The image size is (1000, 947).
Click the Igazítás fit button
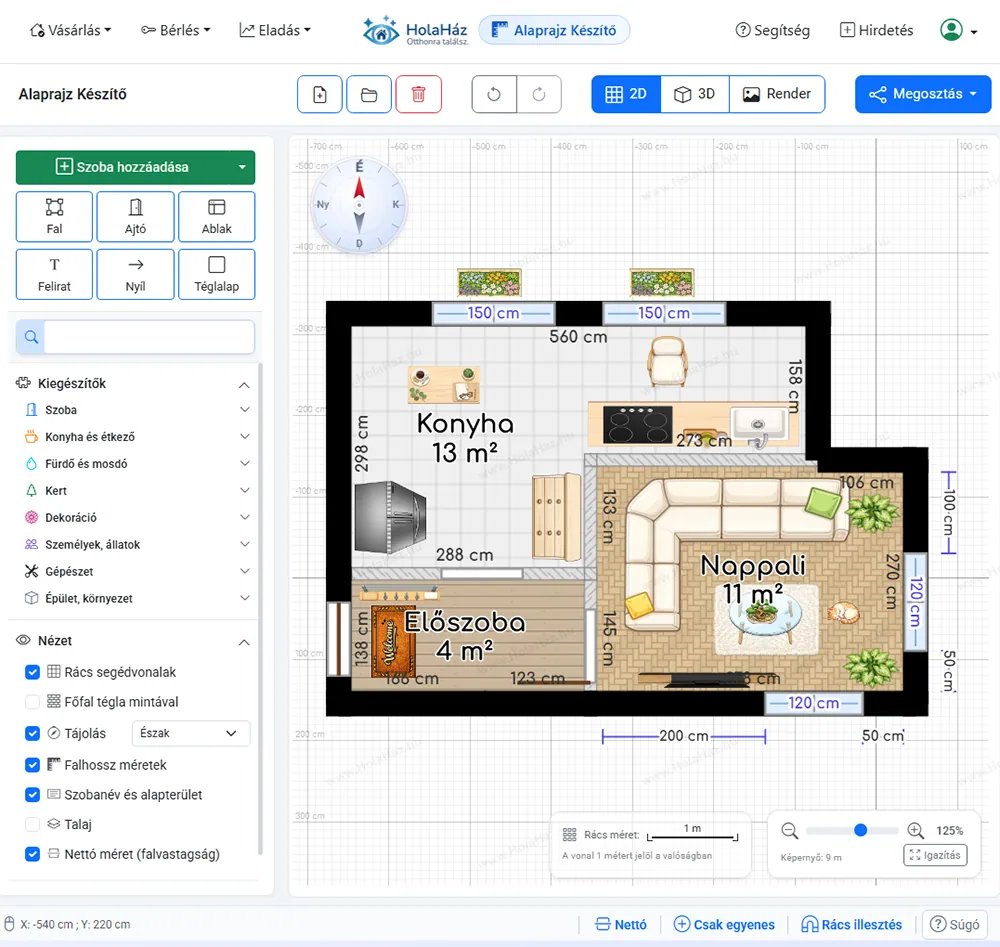(x=934, y=855)
